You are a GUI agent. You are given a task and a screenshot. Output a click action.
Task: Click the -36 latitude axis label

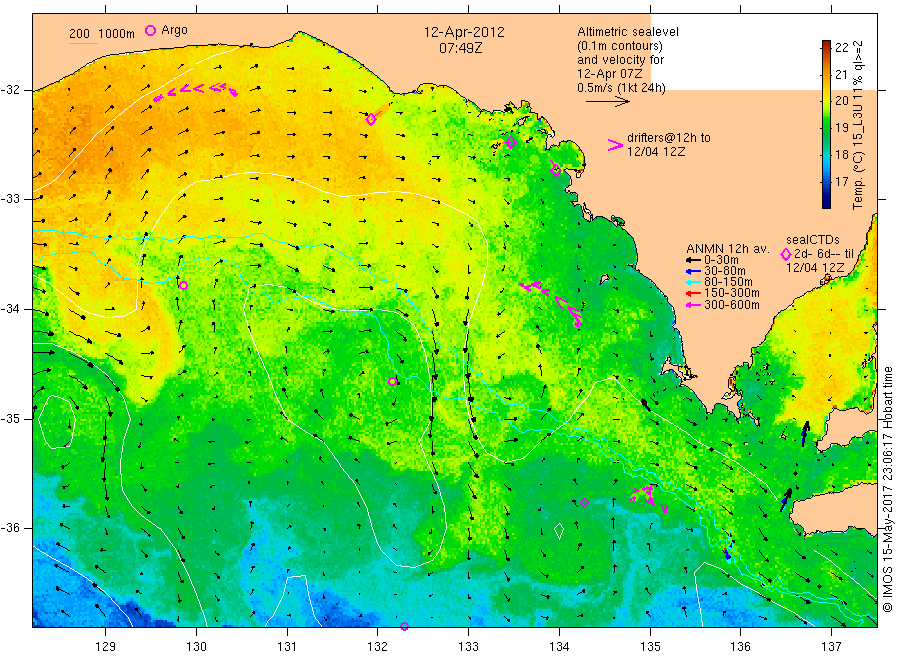pyautogui.click(x=10, y=527)
